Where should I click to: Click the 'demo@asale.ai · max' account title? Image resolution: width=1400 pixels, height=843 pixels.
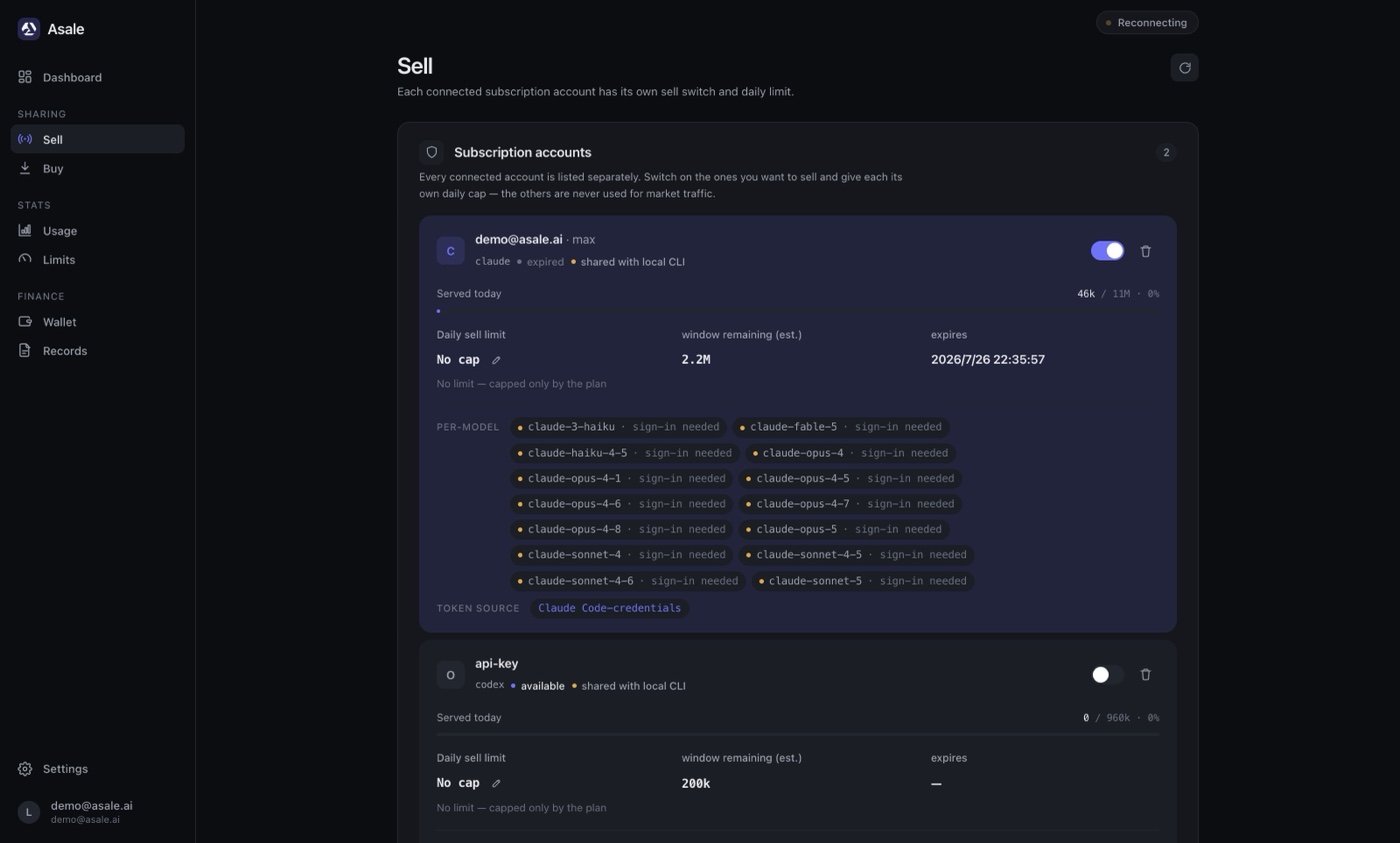[535, 240]
